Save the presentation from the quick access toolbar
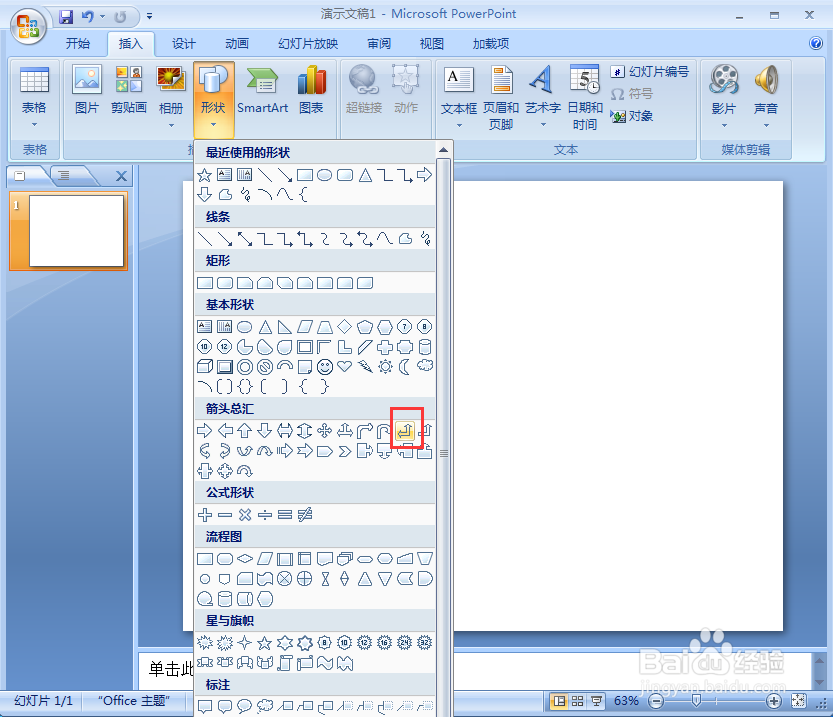This screenshot has height=717, width=833. coord(66,17)
